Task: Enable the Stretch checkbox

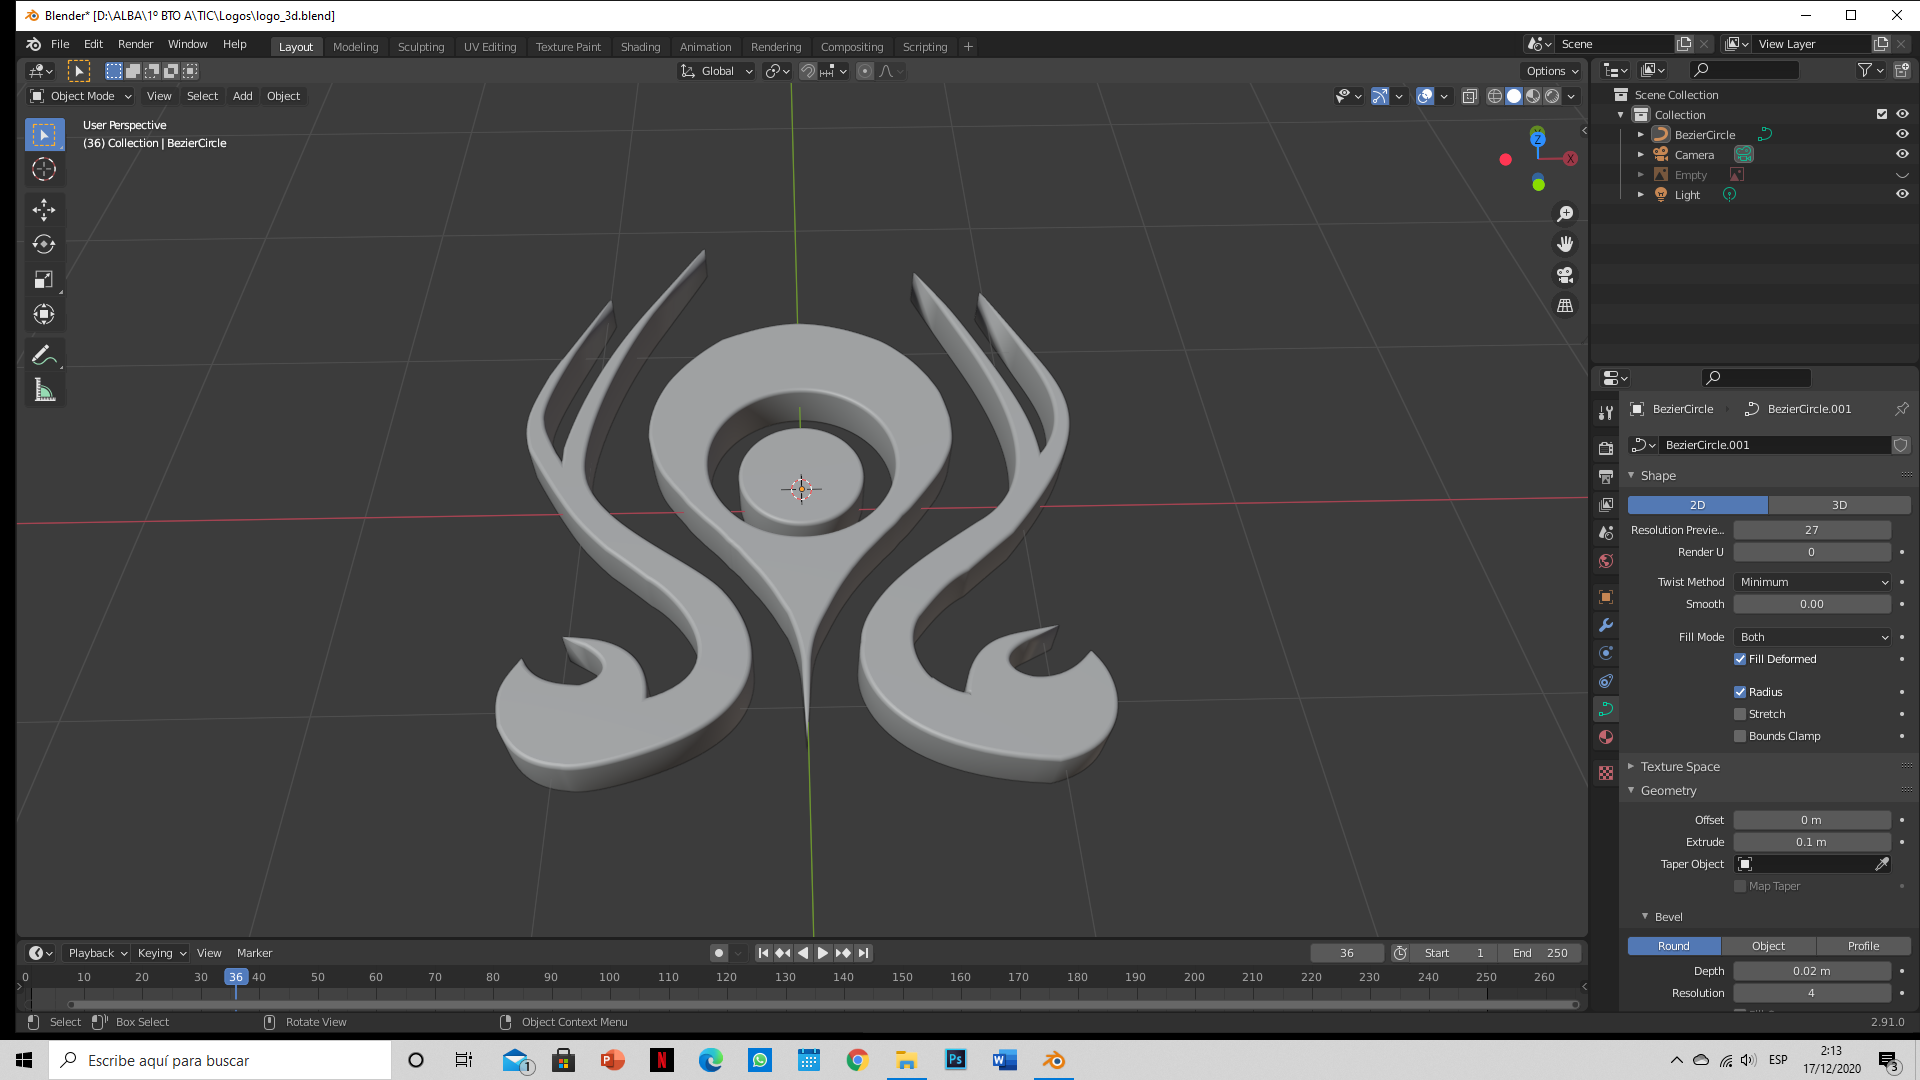Action: [1740, 714]
